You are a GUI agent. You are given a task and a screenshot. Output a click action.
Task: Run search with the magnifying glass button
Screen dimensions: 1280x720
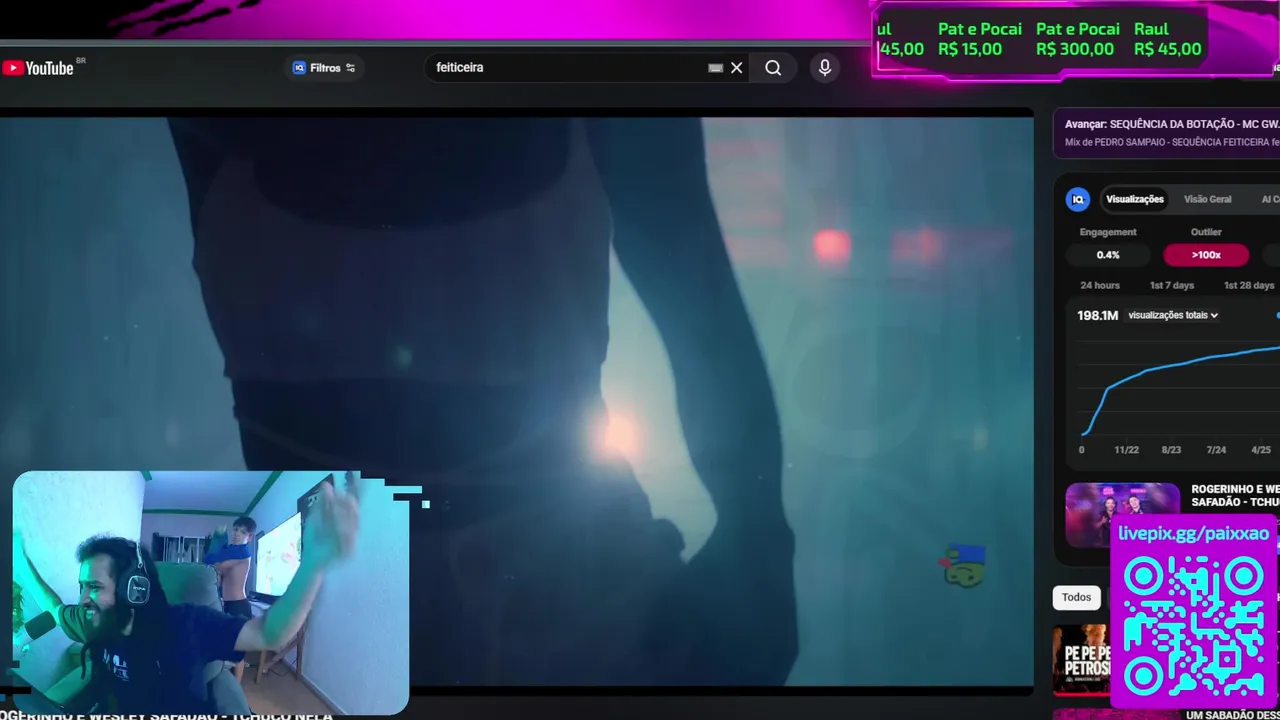coord(773,68)
